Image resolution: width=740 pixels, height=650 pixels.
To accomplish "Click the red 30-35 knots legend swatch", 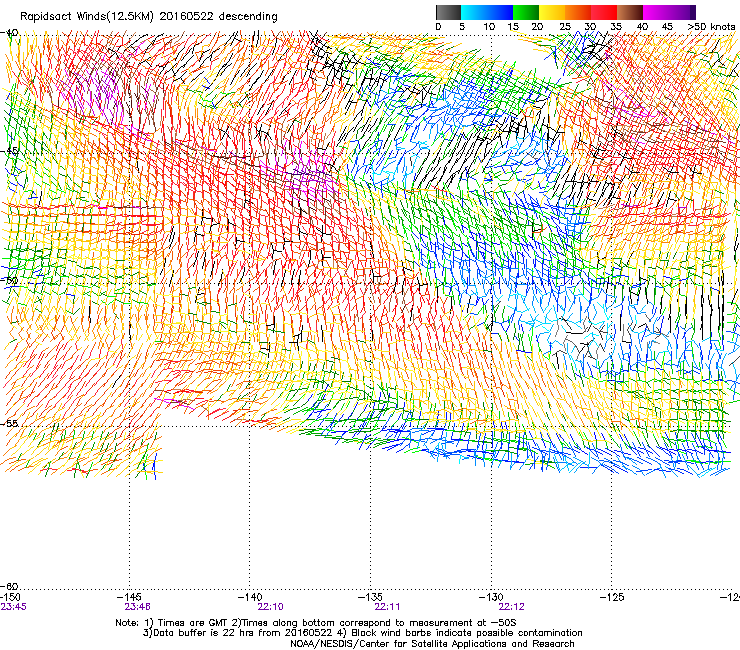I will (604, 12).
